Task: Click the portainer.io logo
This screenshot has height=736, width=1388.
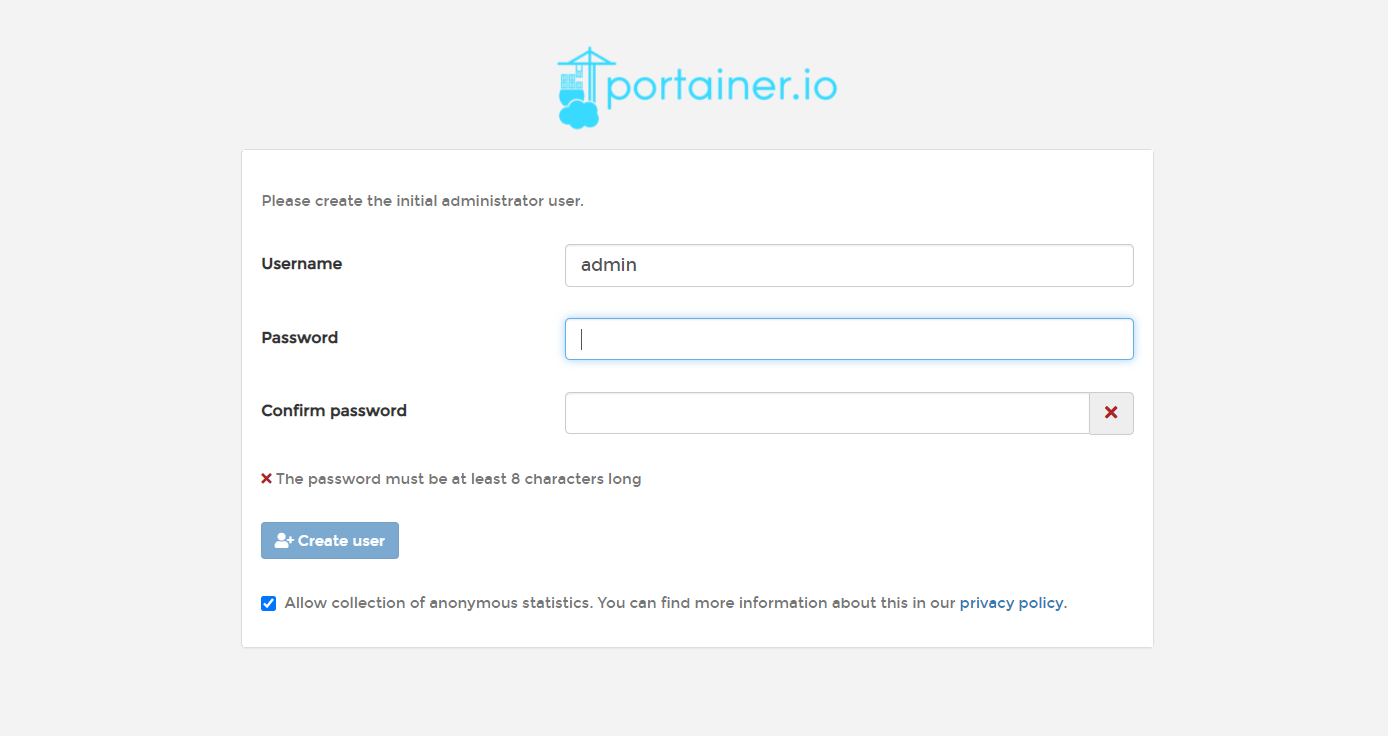Action: (697, 88)
